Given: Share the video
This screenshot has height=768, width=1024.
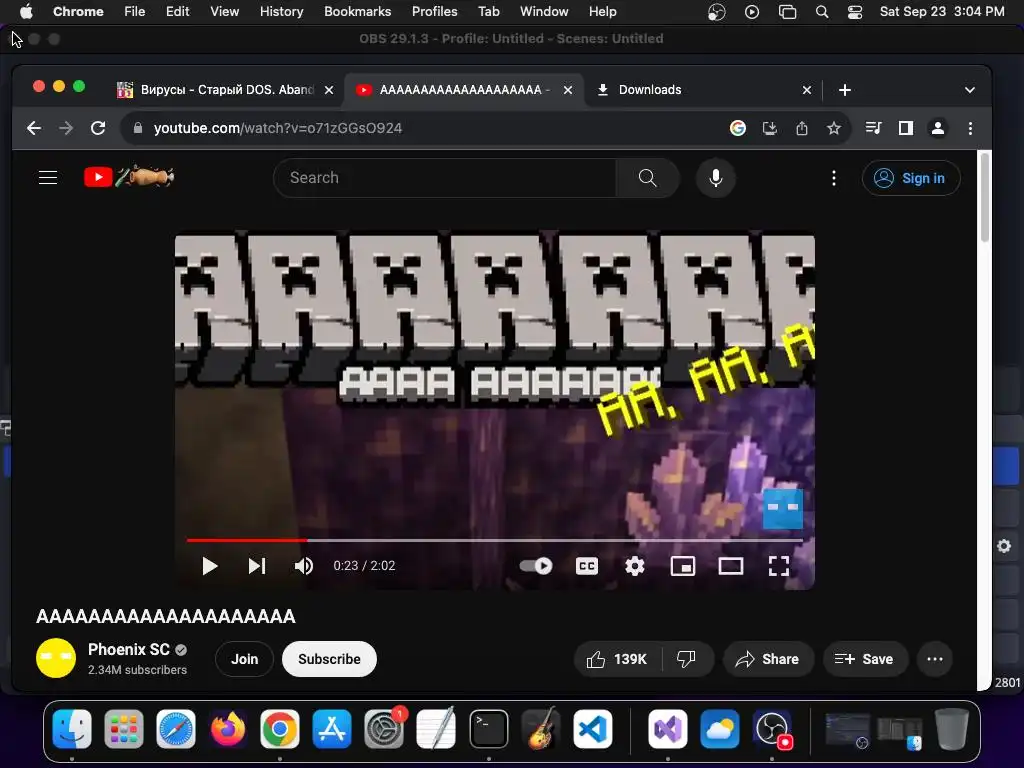Looking at the screenshot, I should 768,659.
